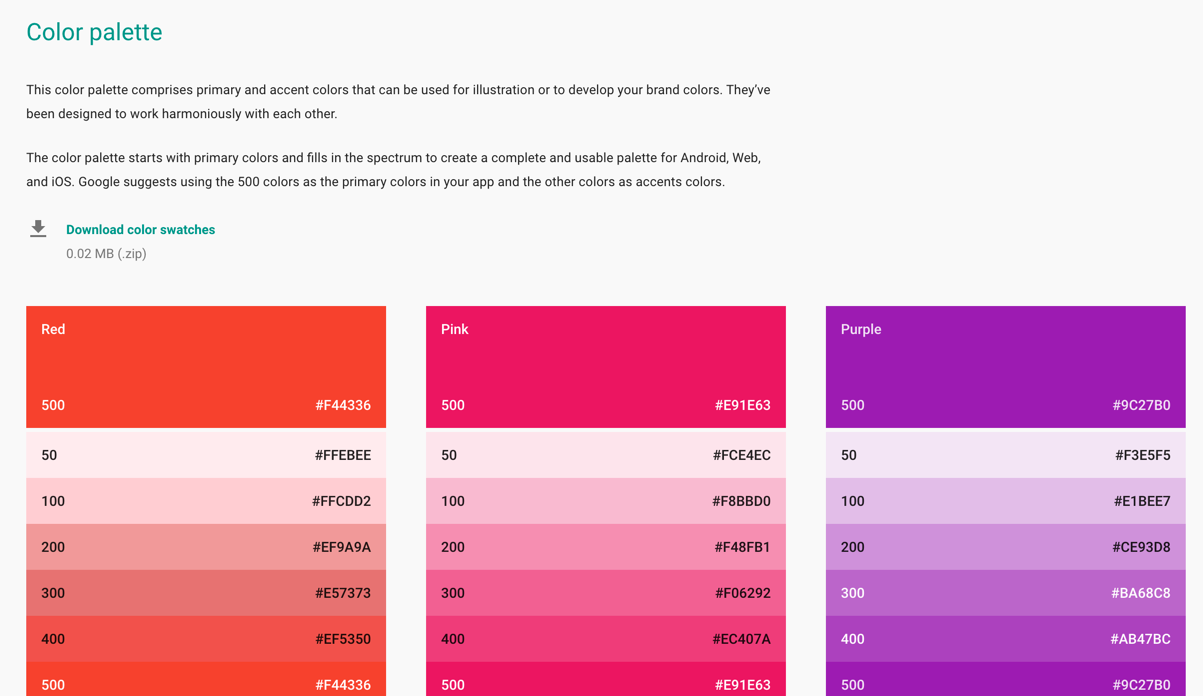Pick the Purple 100 swatch #E1BEE7
Image resolution: width=1203 pixels, height=696 pixels.
1006,501
